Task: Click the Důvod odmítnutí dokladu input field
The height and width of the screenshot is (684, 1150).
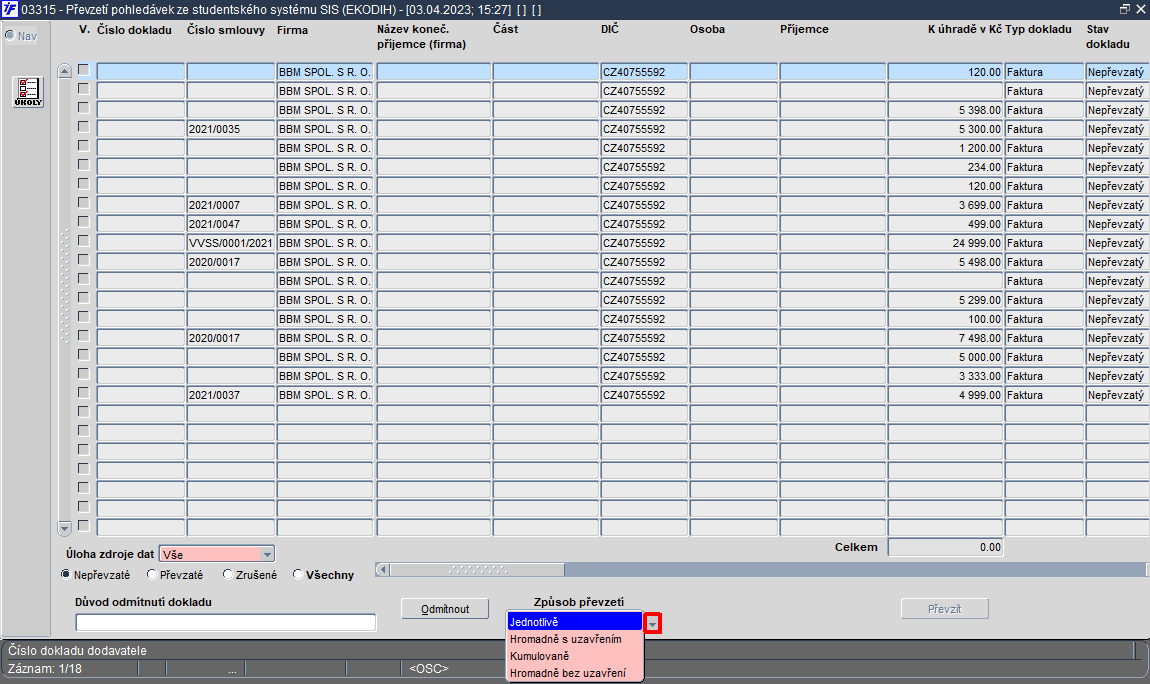Action: pos(226,622)
